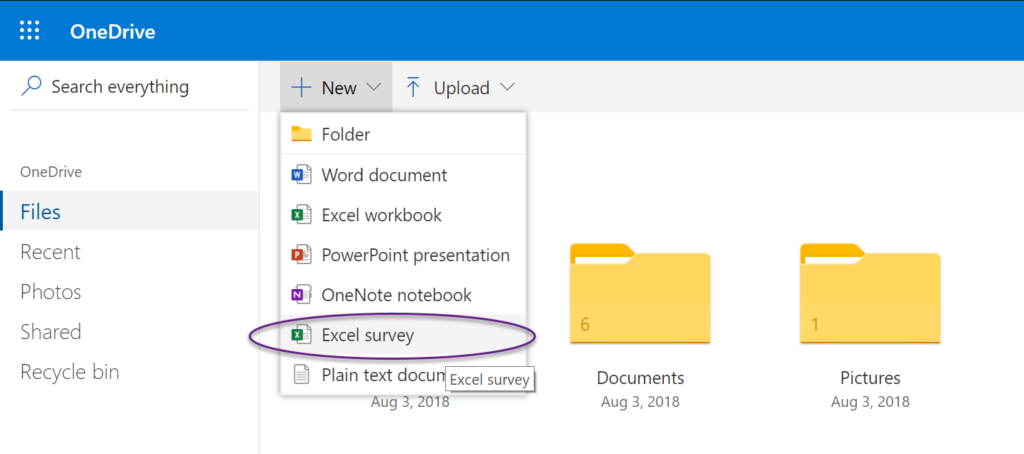Go to Recent in sidebar
The height and width of the screenshot is (454, 1024).
pos(50,252)
